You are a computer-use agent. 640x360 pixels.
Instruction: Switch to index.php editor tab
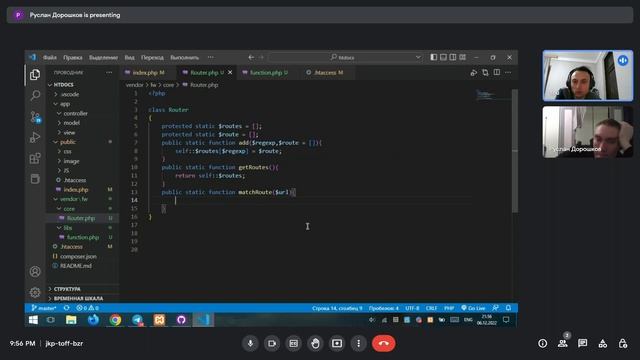click(149, 73)
